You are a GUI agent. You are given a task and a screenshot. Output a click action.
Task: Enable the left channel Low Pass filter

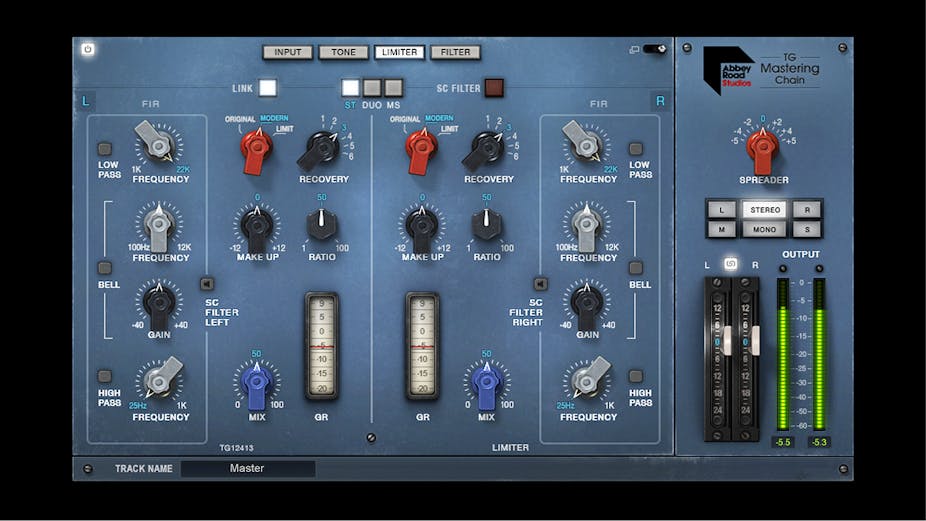(104, 149)
